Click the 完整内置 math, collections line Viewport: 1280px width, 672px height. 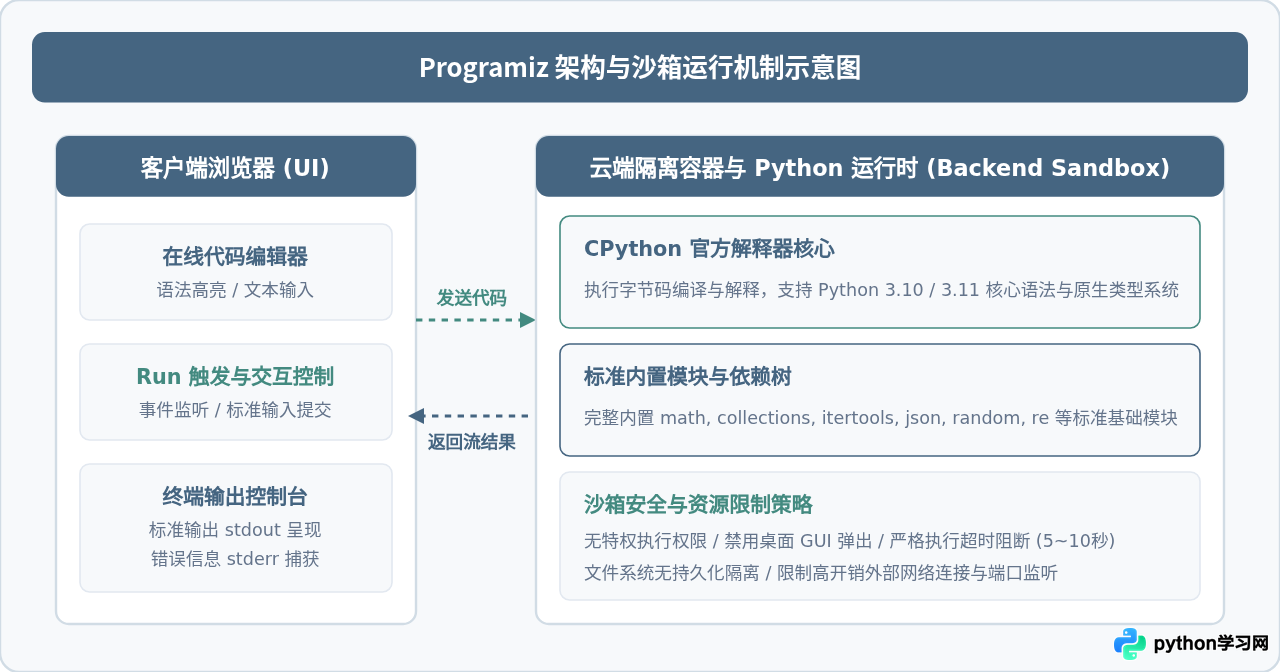tap(881, 418)
